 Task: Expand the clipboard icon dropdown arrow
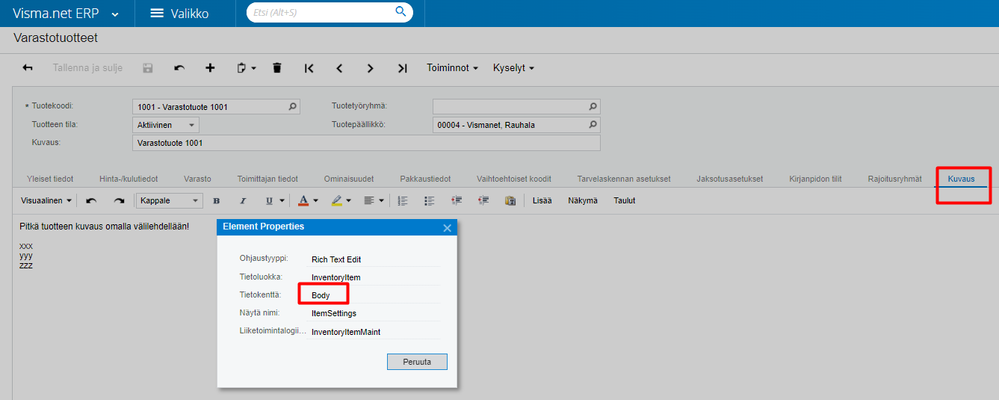click(x=253, y=69)
